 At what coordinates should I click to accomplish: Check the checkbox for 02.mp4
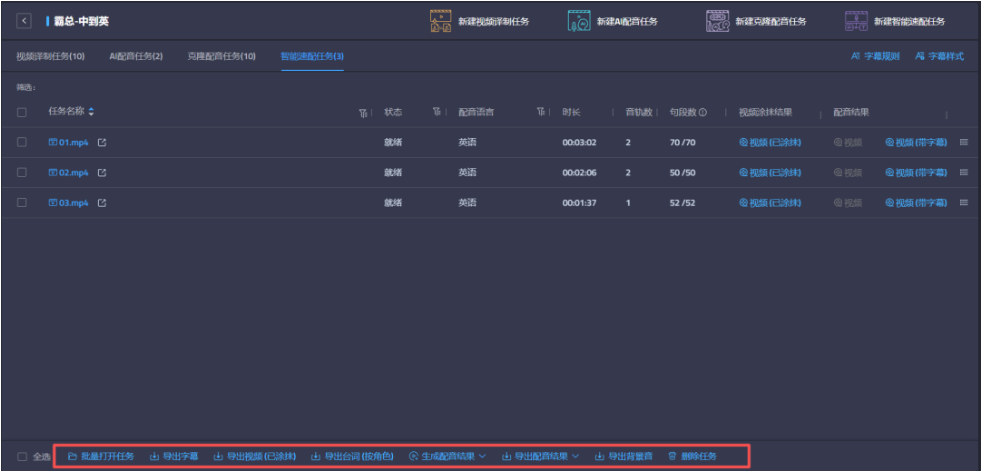[x=22, y=173]
